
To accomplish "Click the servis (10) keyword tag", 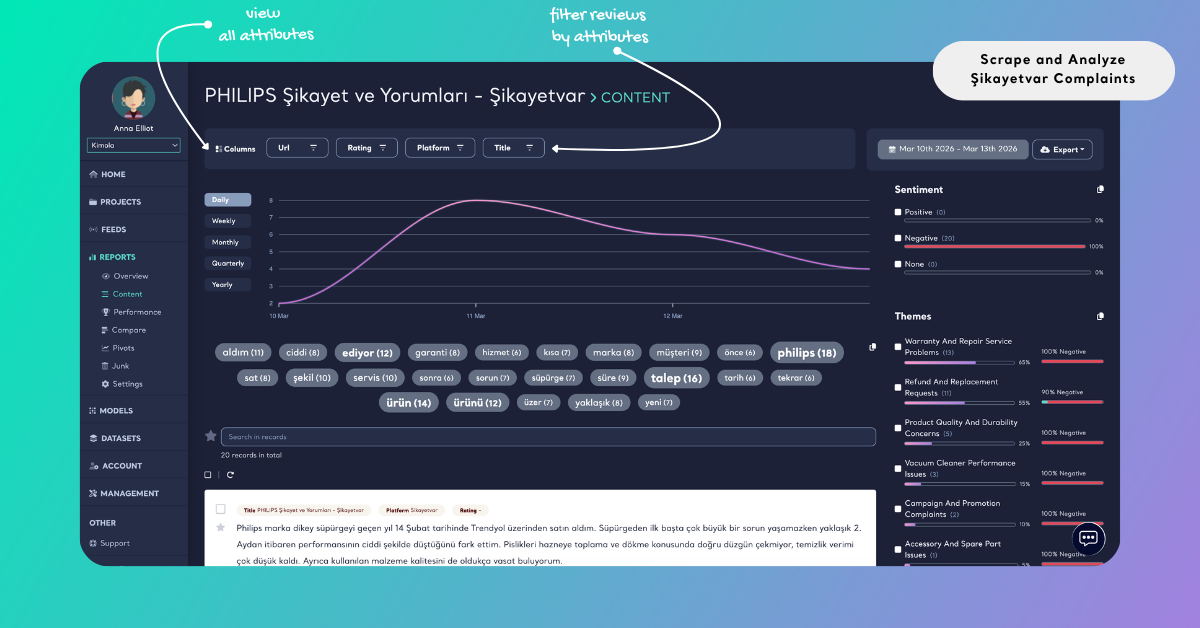I will click(x=375, y=378).
